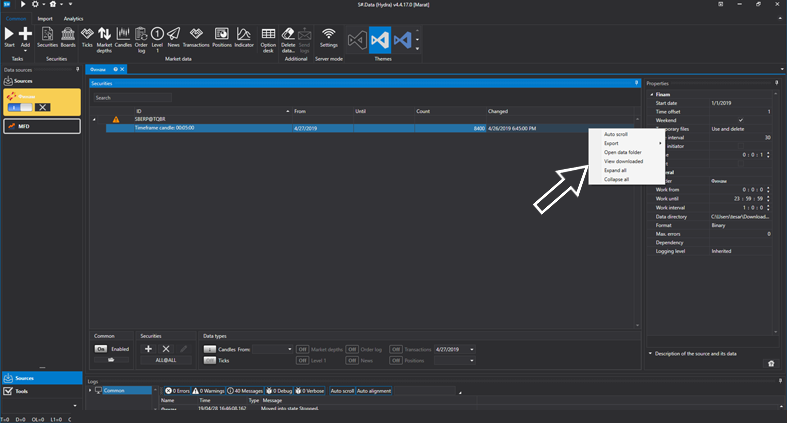Toggle the Ticks data type switch

click(x=210, y=360)
